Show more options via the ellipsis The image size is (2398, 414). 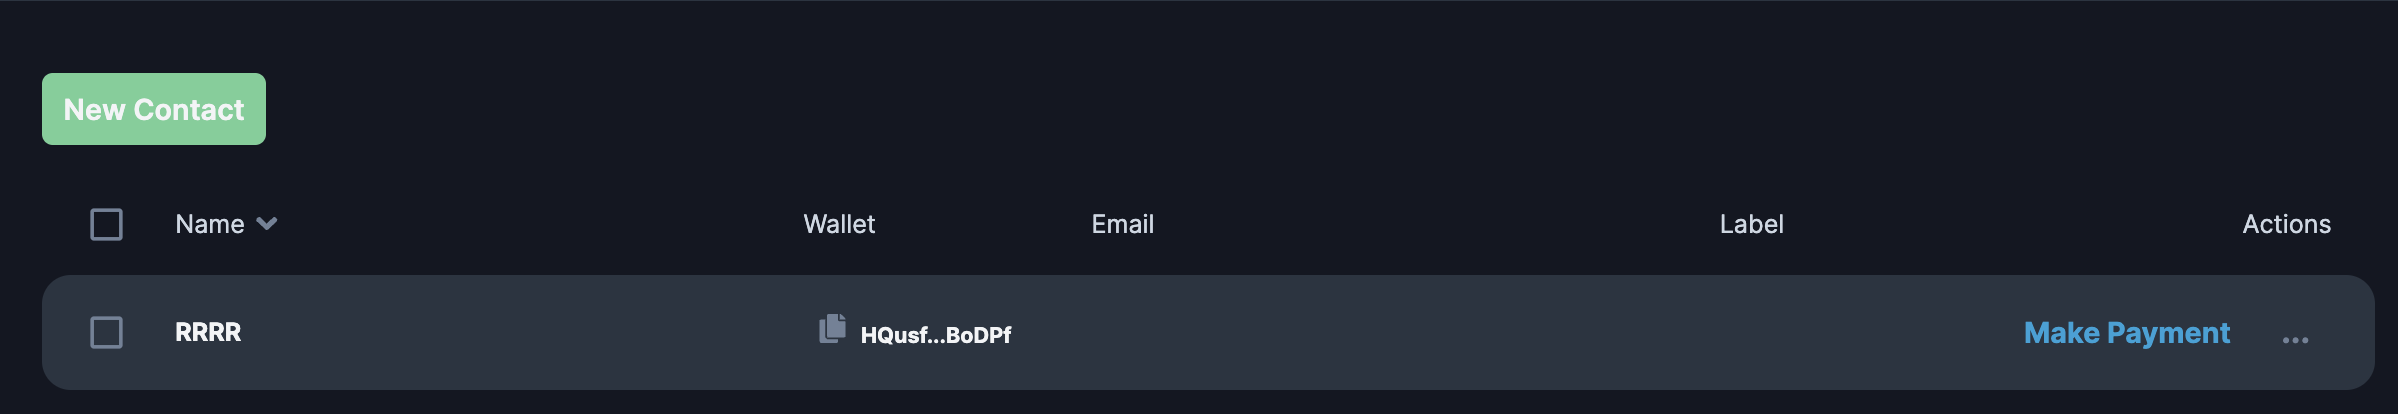2295,340
